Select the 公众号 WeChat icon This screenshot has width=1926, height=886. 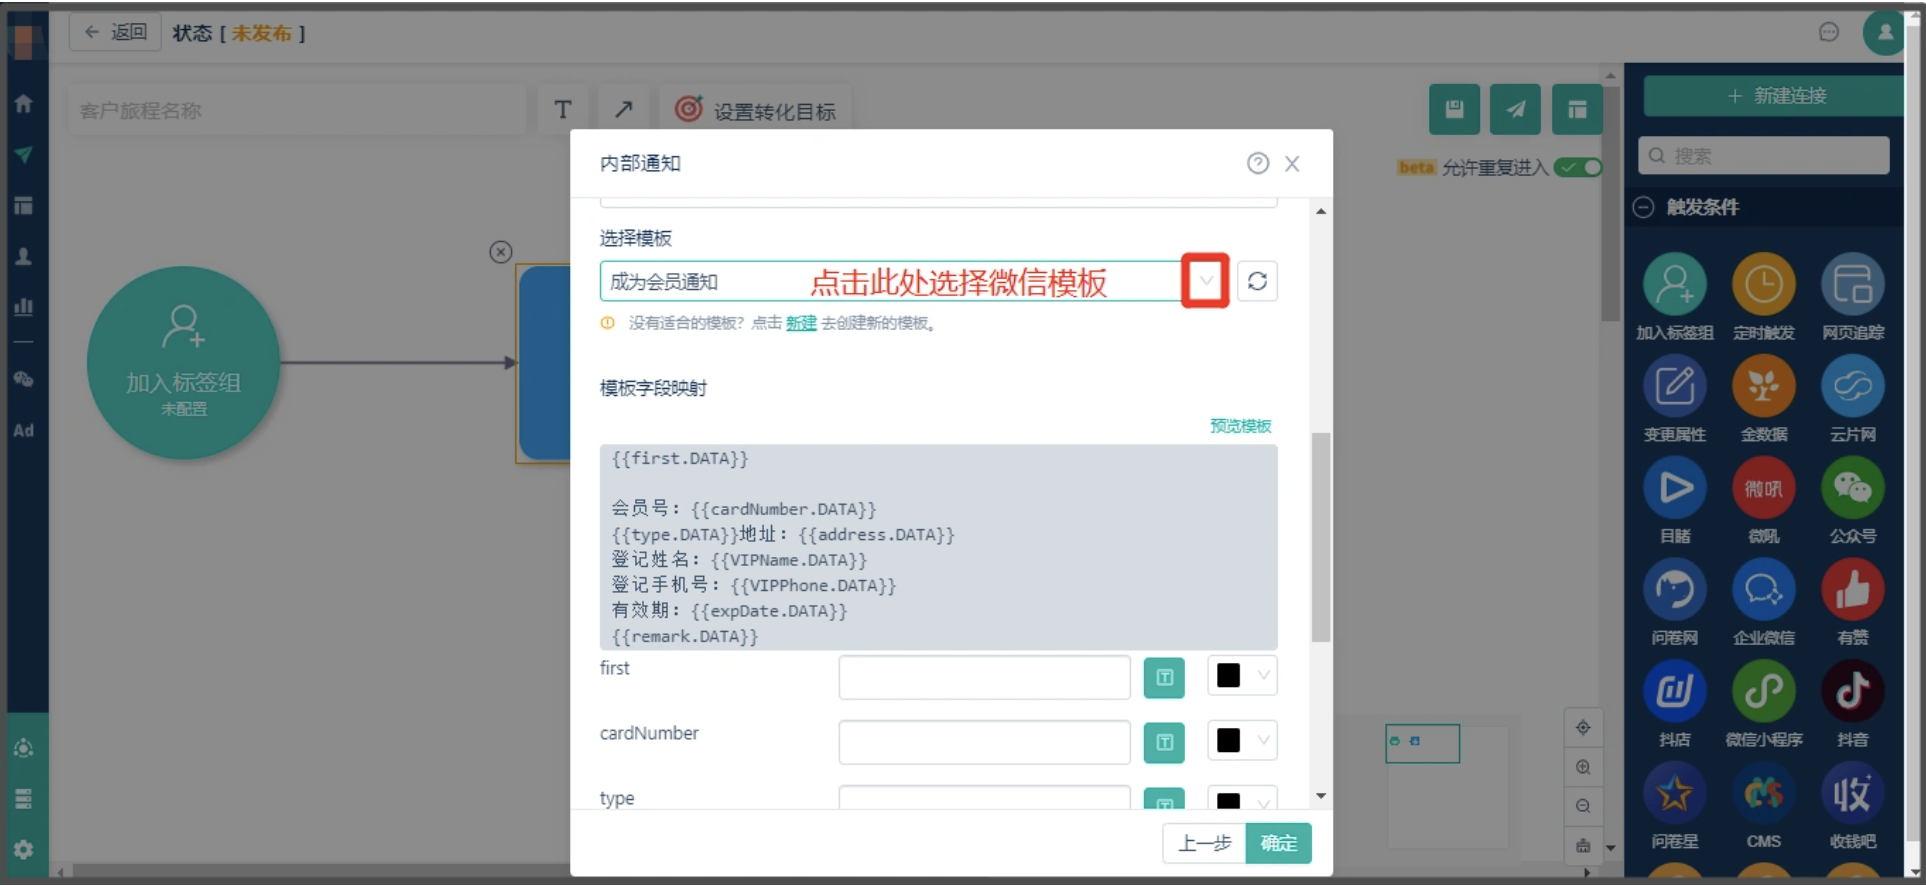[1852, 488]
